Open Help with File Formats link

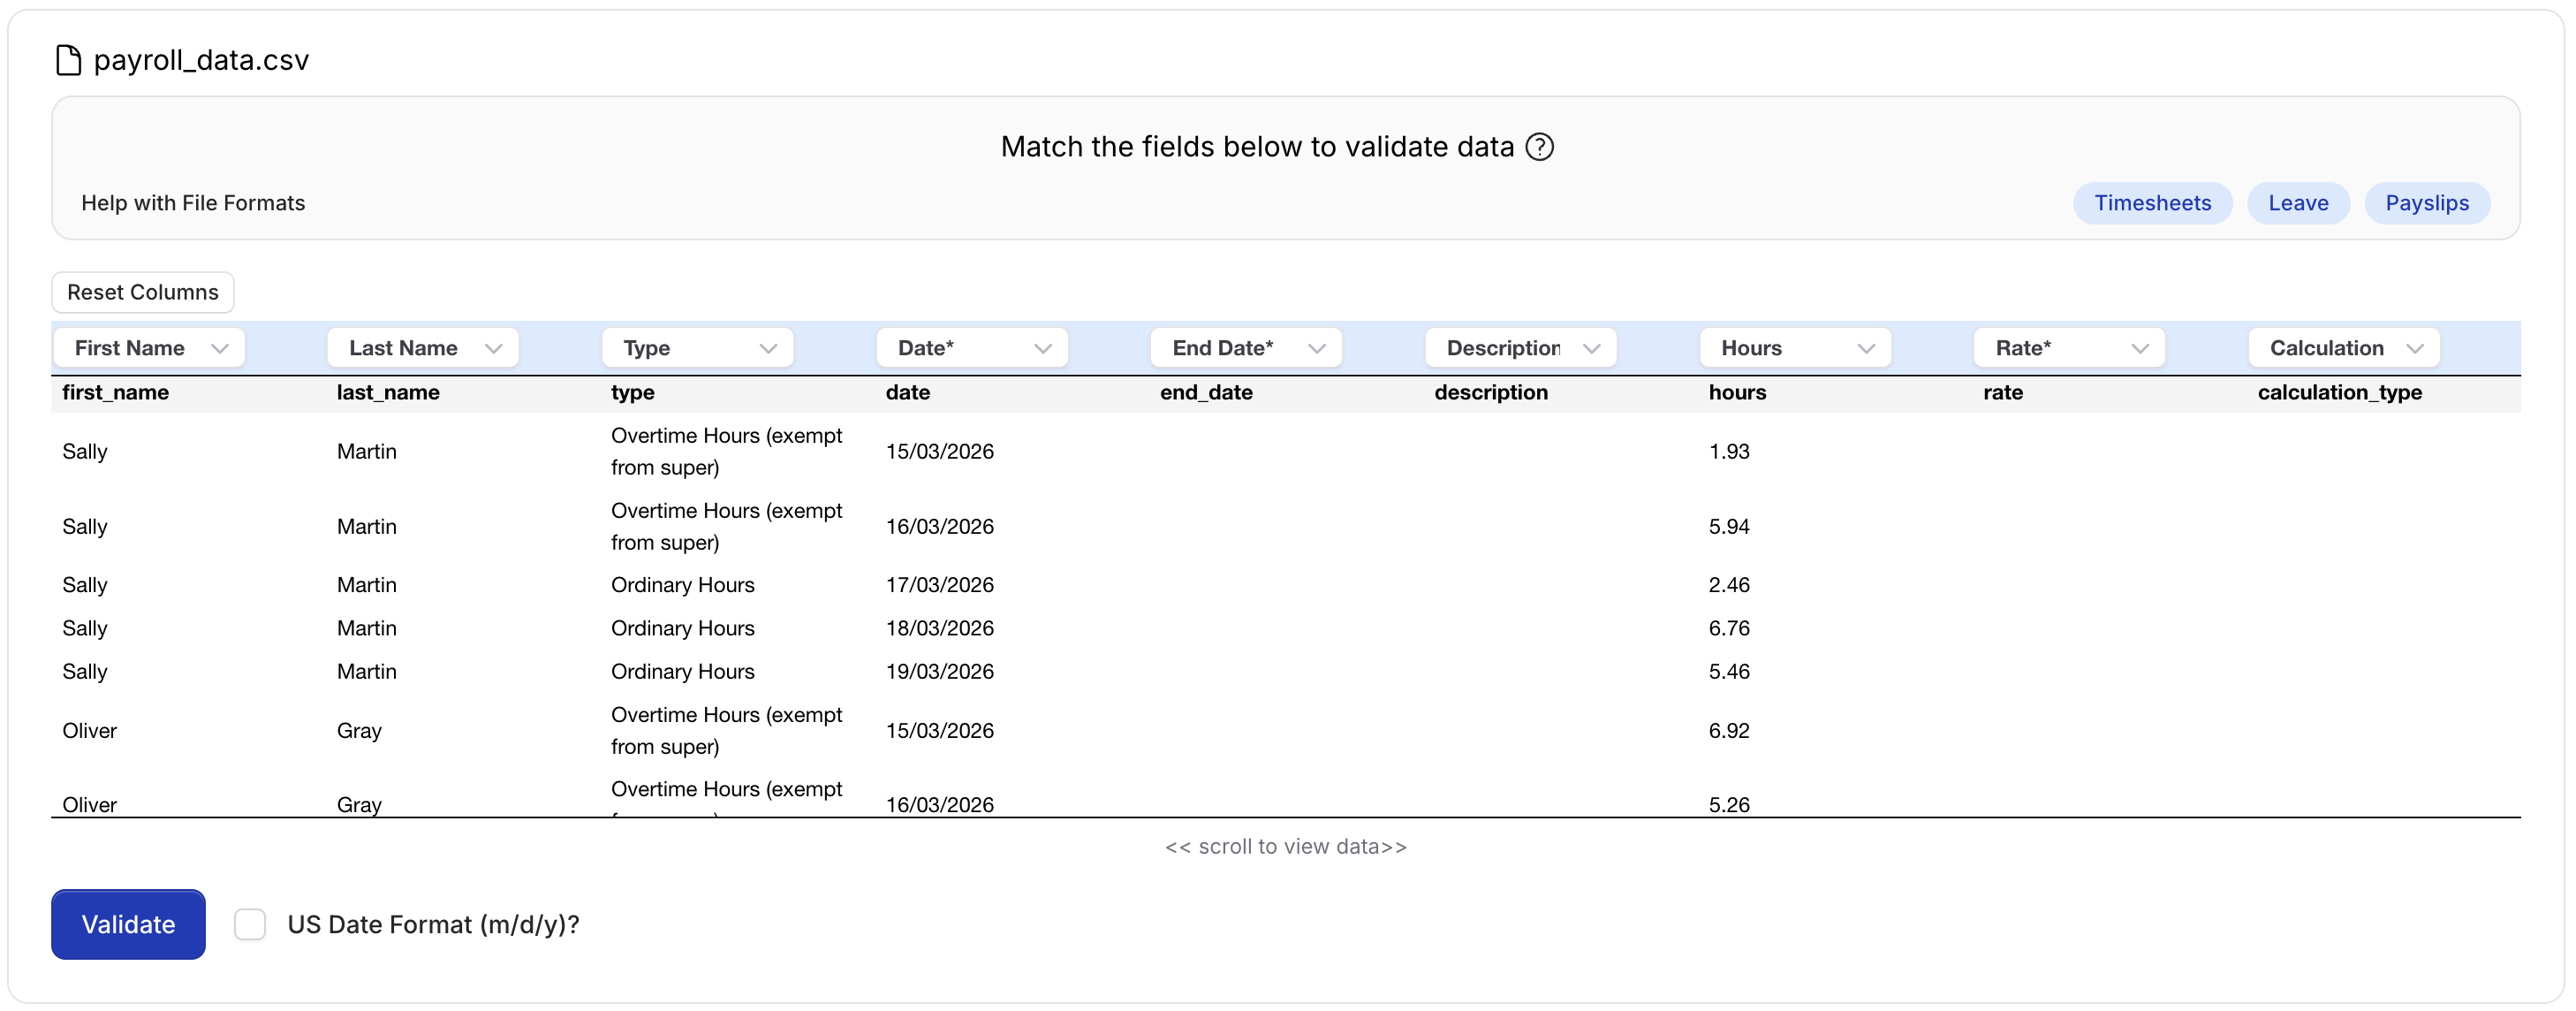click(193, 203)
